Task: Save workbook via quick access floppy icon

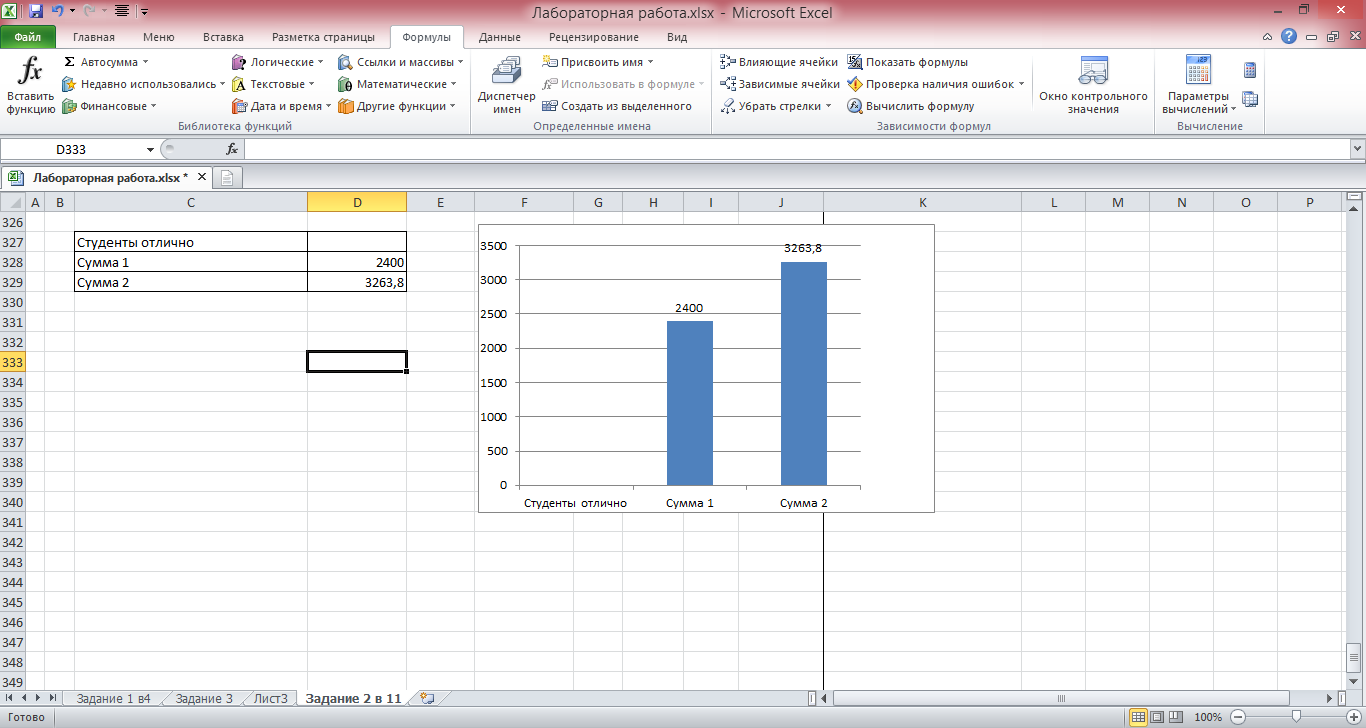Action: point(36,12)
